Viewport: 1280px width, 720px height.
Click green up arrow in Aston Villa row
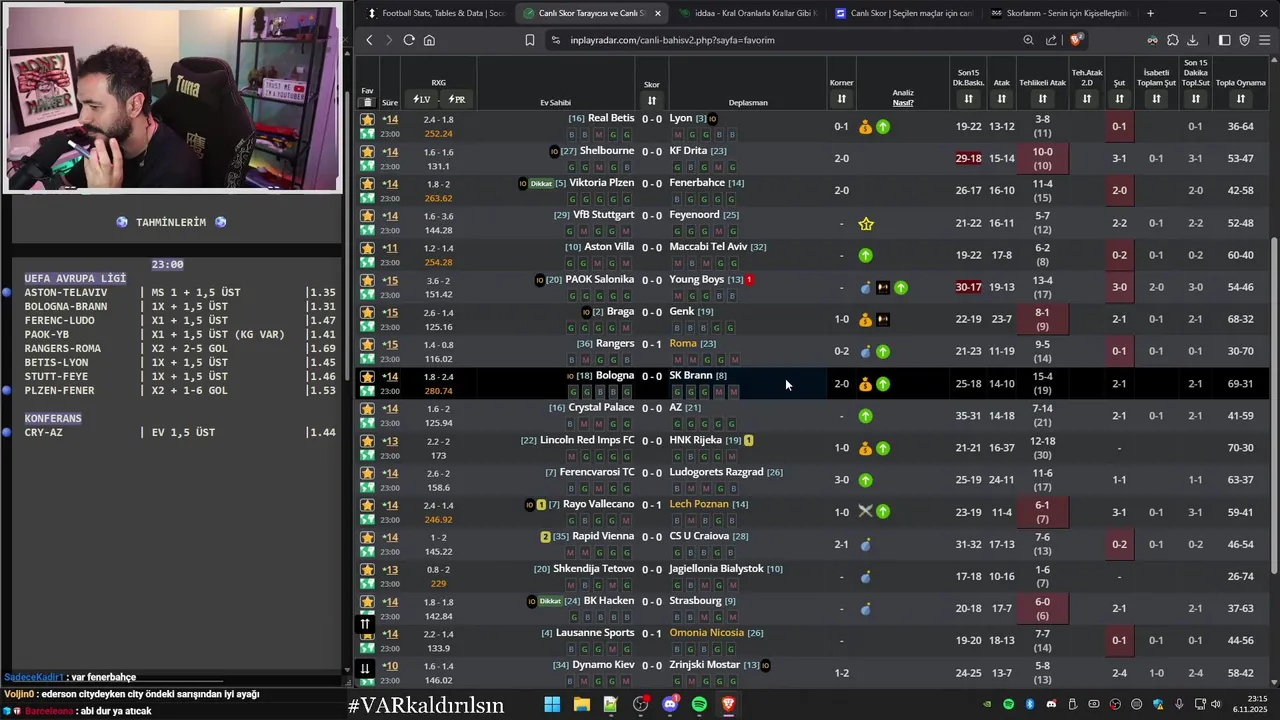pos(866,255)
